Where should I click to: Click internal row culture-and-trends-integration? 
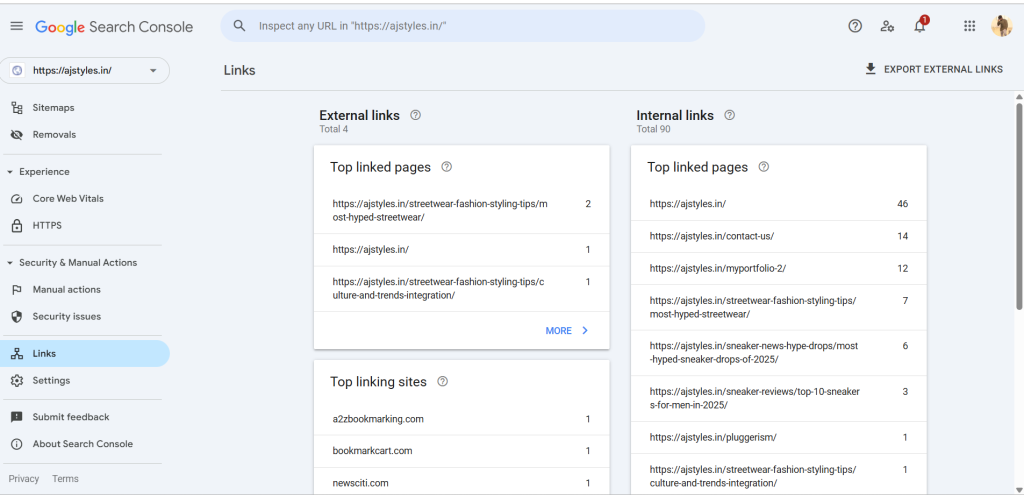(x=778, y=476)
